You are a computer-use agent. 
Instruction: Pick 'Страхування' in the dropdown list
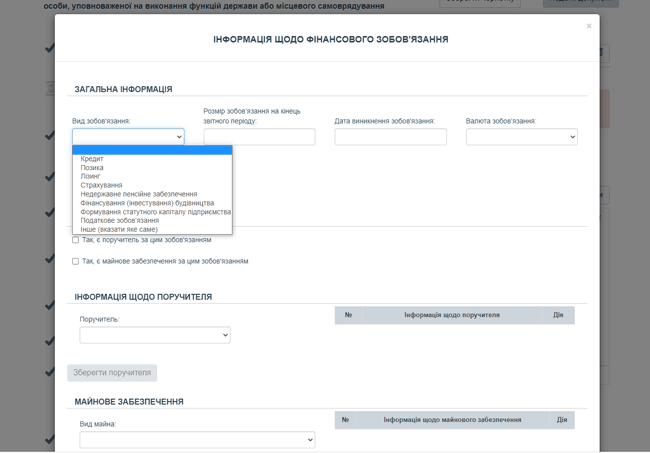click(x=101, y=186)
